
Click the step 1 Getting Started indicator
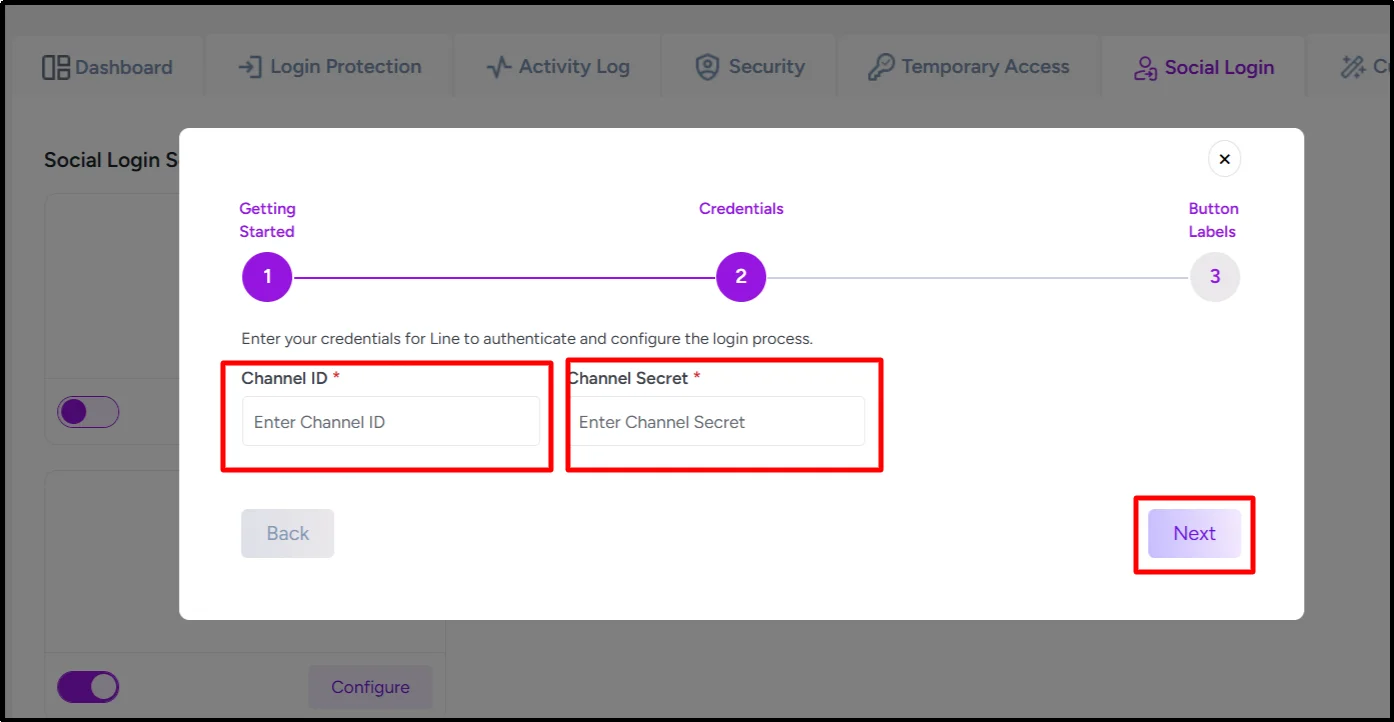pos(266,276)
